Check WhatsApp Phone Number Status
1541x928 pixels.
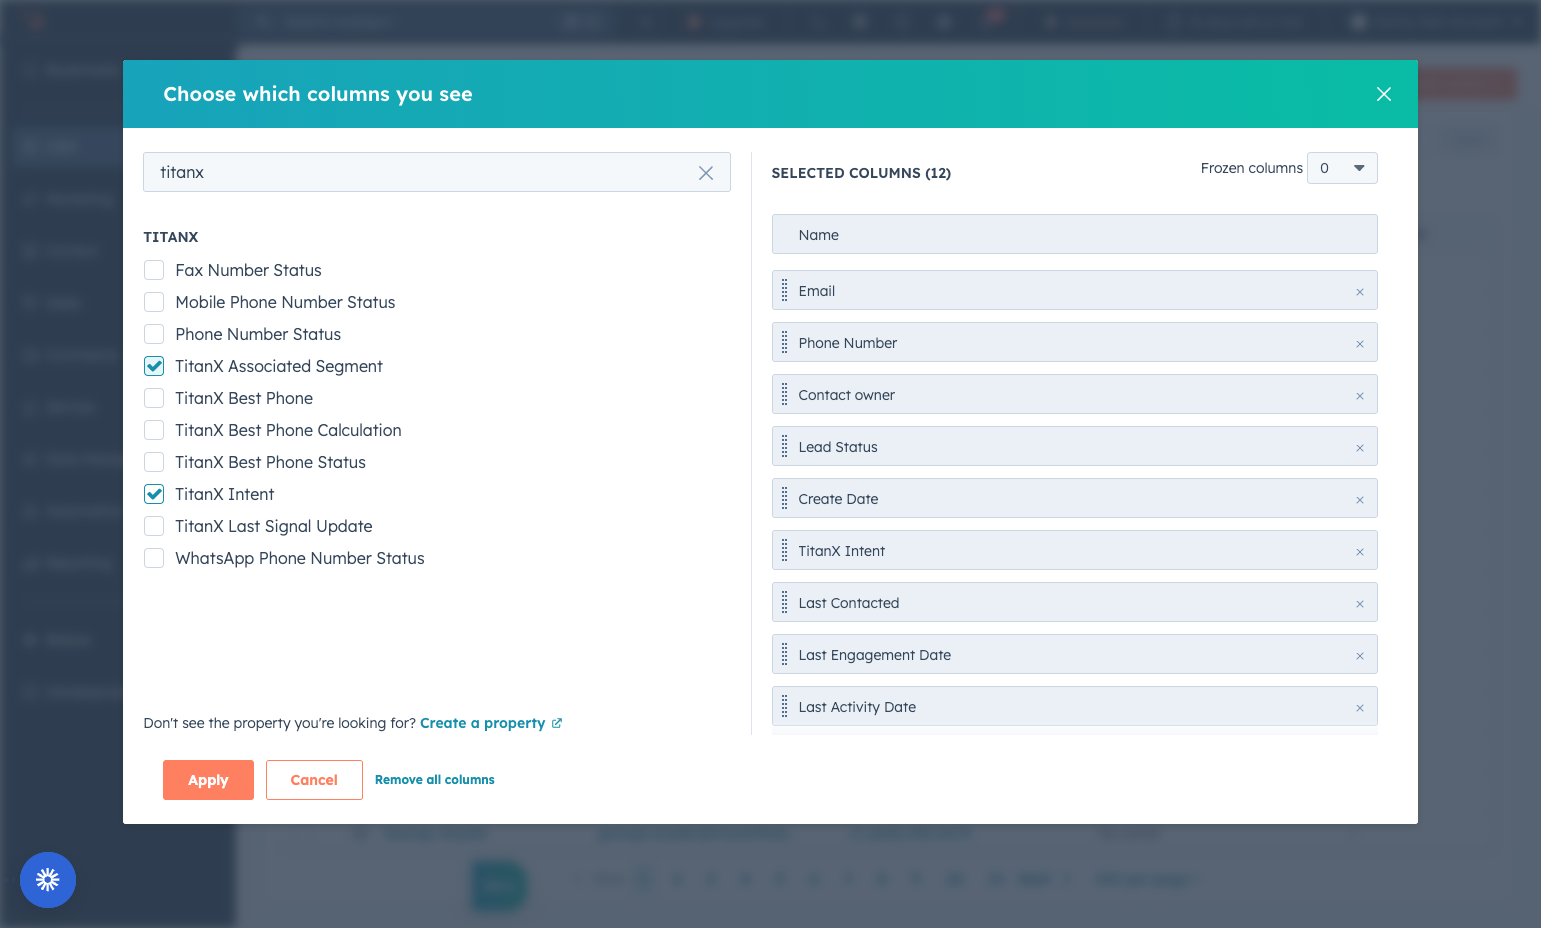pyautogui.click(x=154, y=558)
